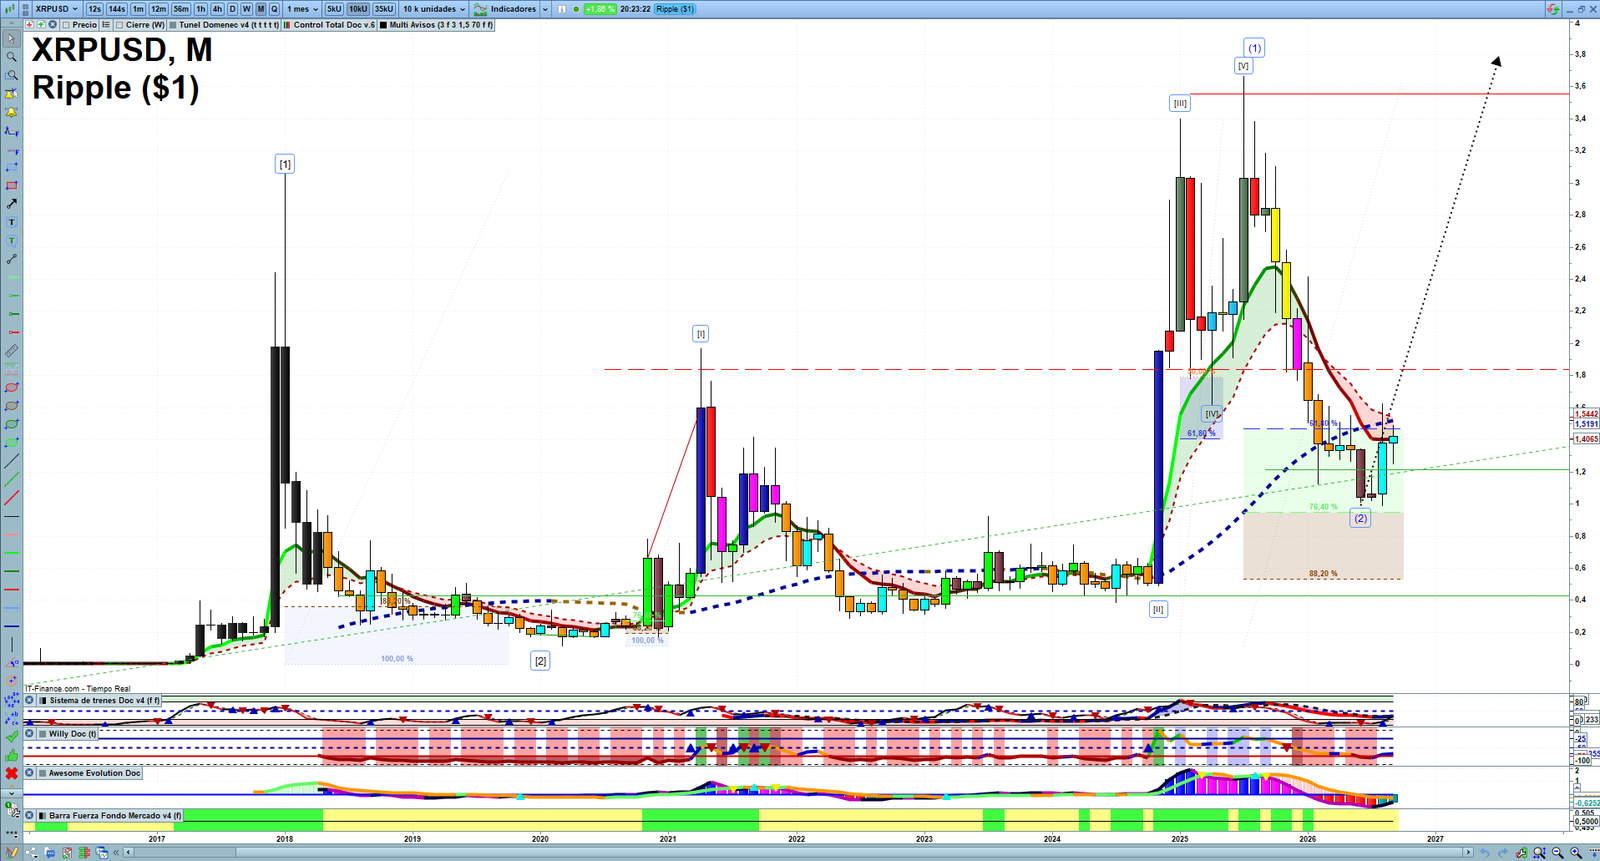This screenshot has width=1600, height=861.
Task: Open the Indicadores chart icon
Action: tap(481, 9)
